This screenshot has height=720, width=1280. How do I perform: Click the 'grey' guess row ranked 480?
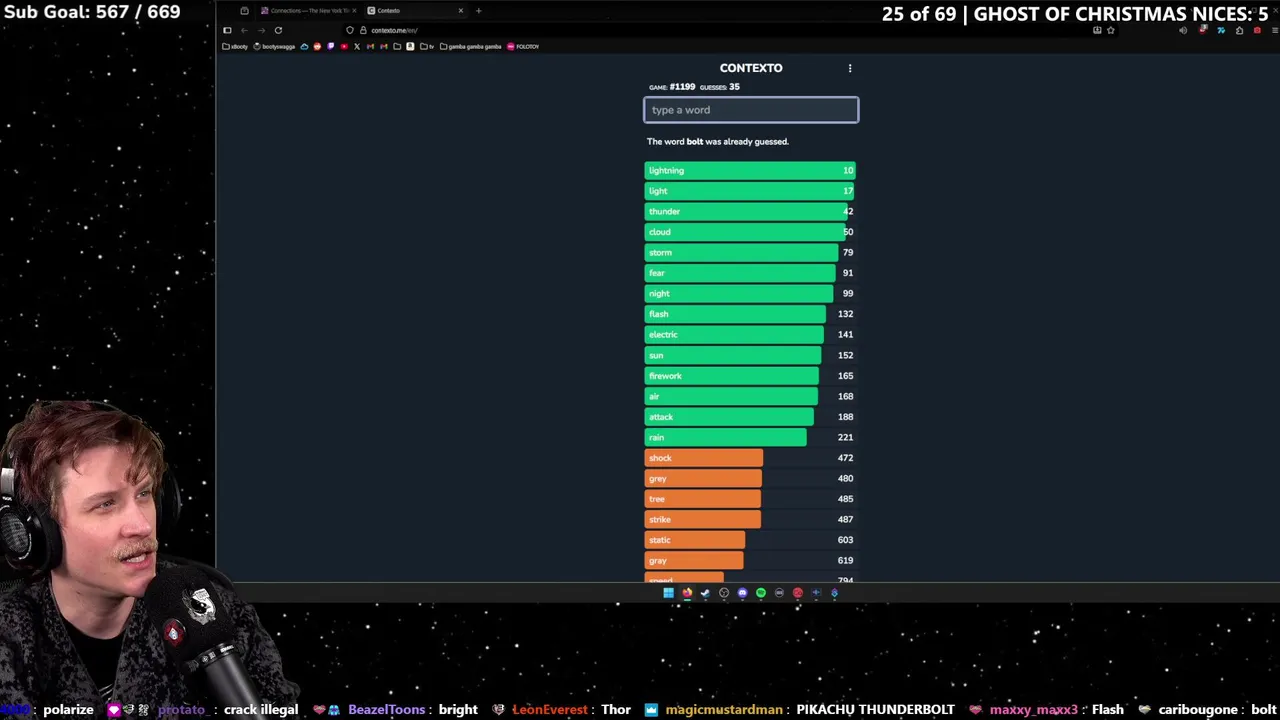[x=750, y=478]
